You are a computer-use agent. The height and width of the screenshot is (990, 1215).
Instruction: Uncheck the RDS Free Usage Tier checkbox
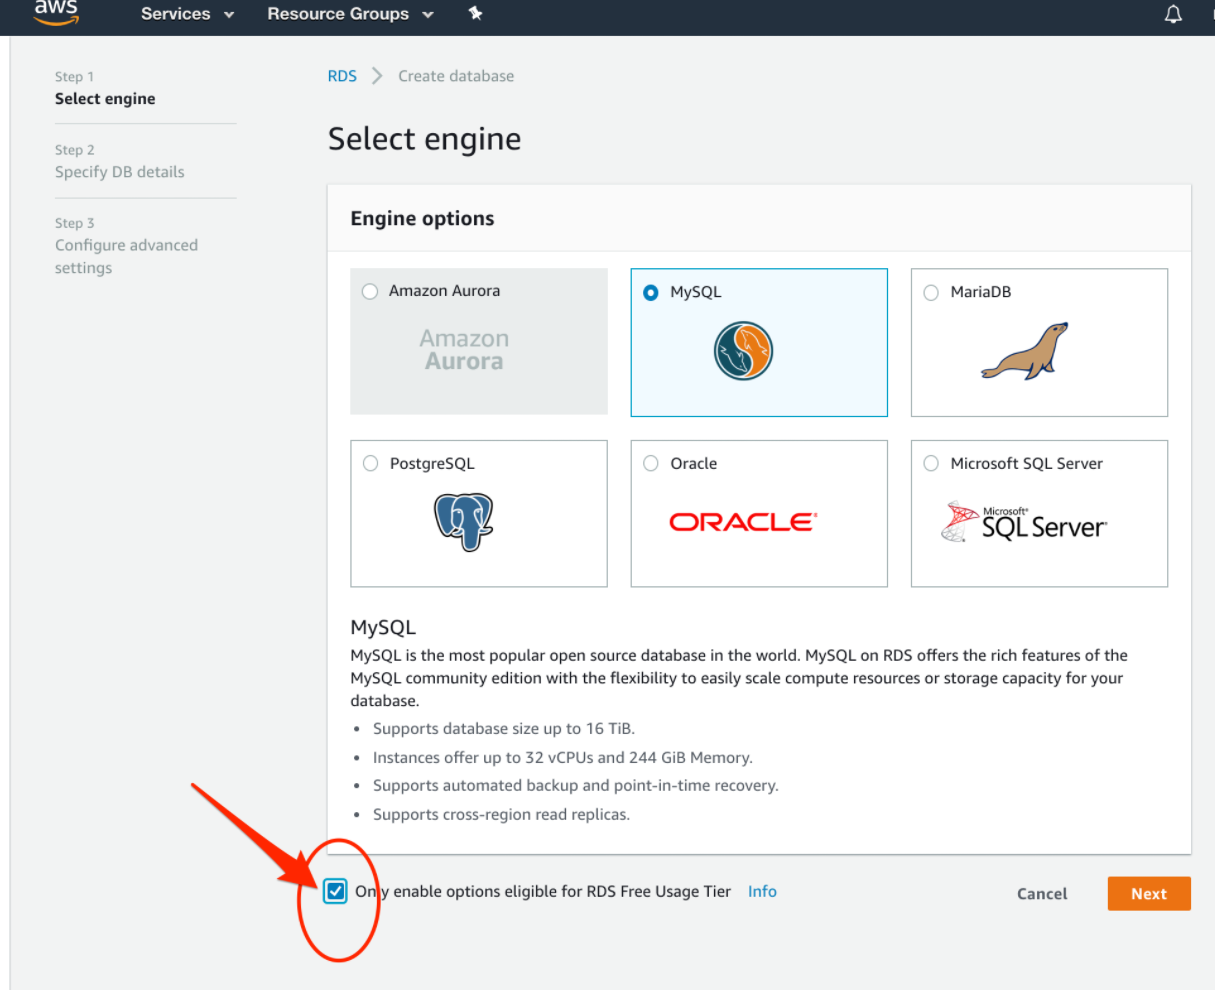point(335,891)
